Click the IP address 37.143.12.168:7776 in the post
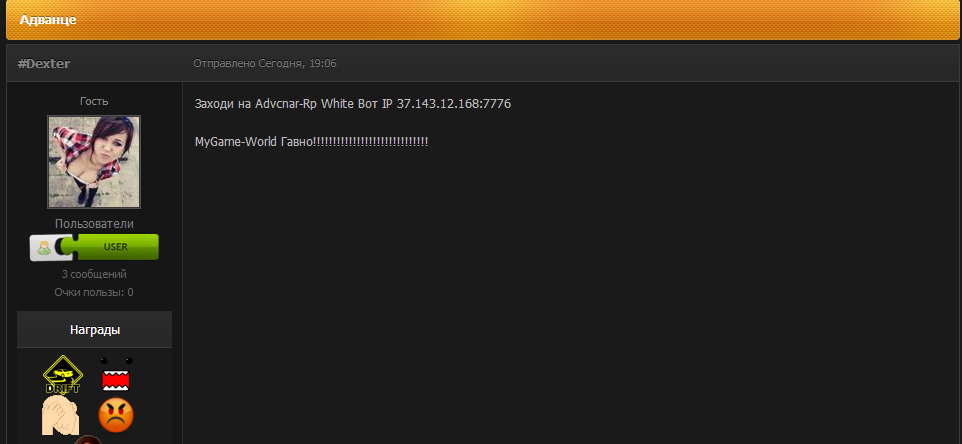Screen dimensions: 962x444 tap(453, 104)
